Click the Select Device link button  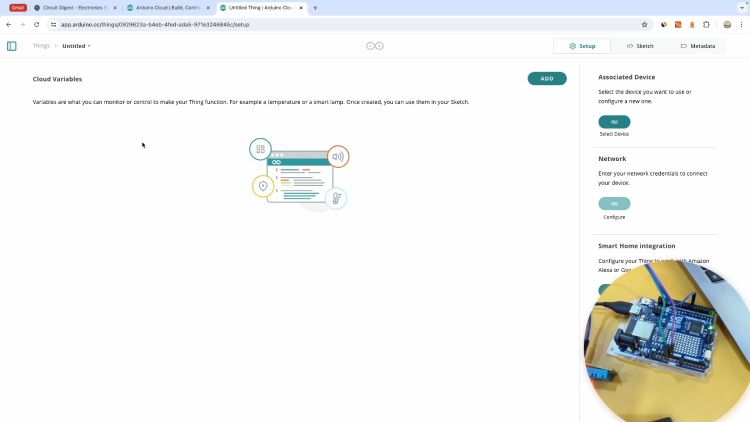click(x=614, y=122)
